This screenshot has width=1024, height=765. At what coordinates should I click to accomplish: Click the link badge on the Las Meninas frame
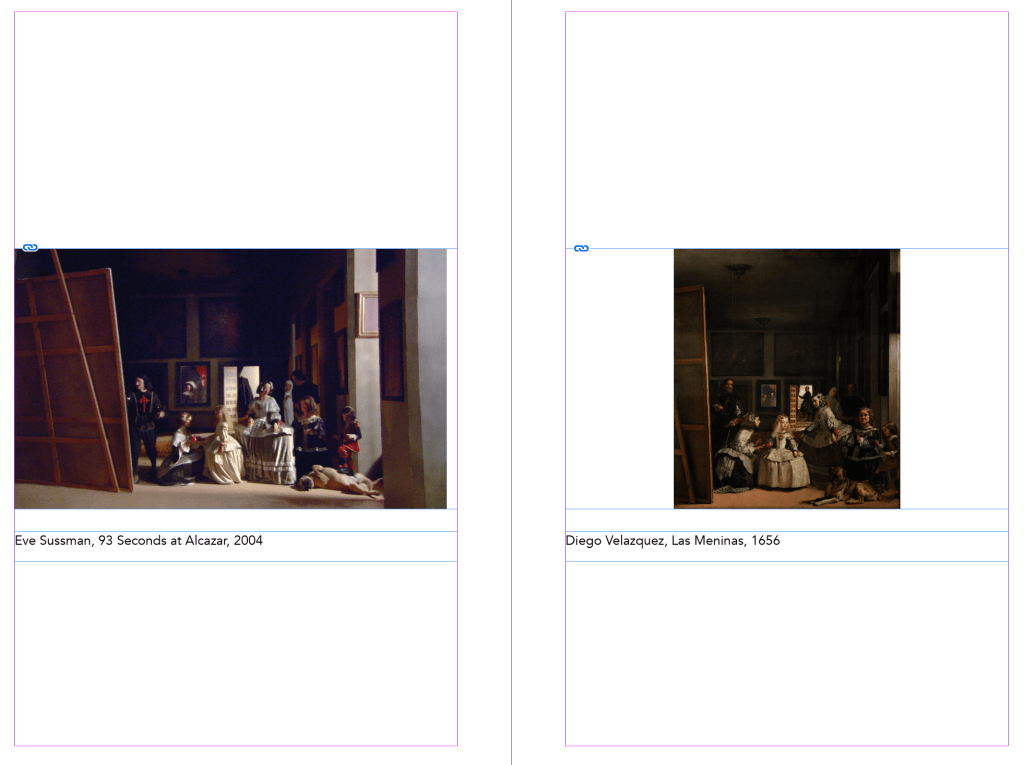coord(581,248)
